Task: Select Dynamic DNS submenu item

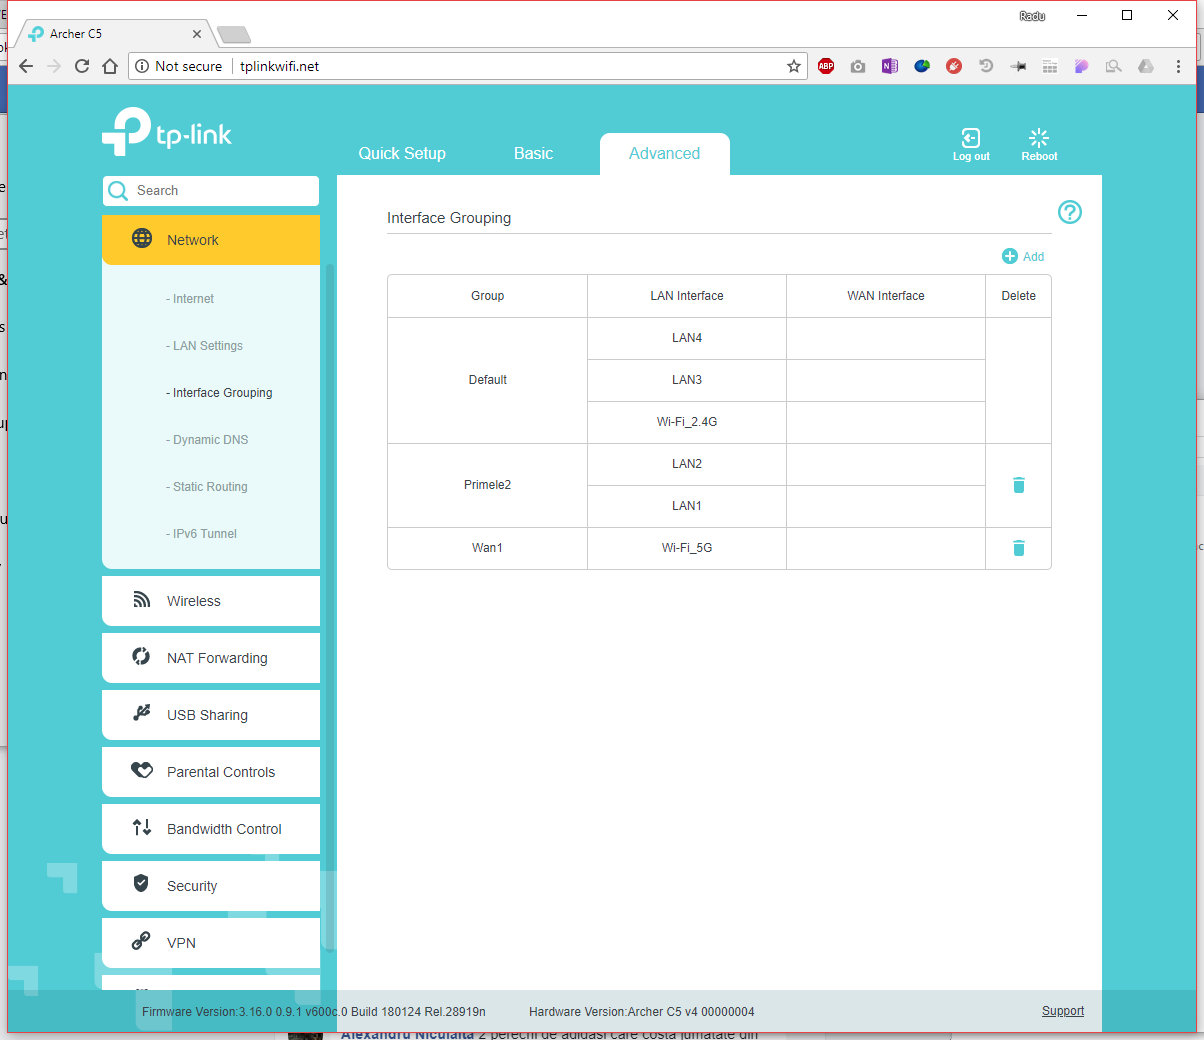Action: click(x=210, y=440)
